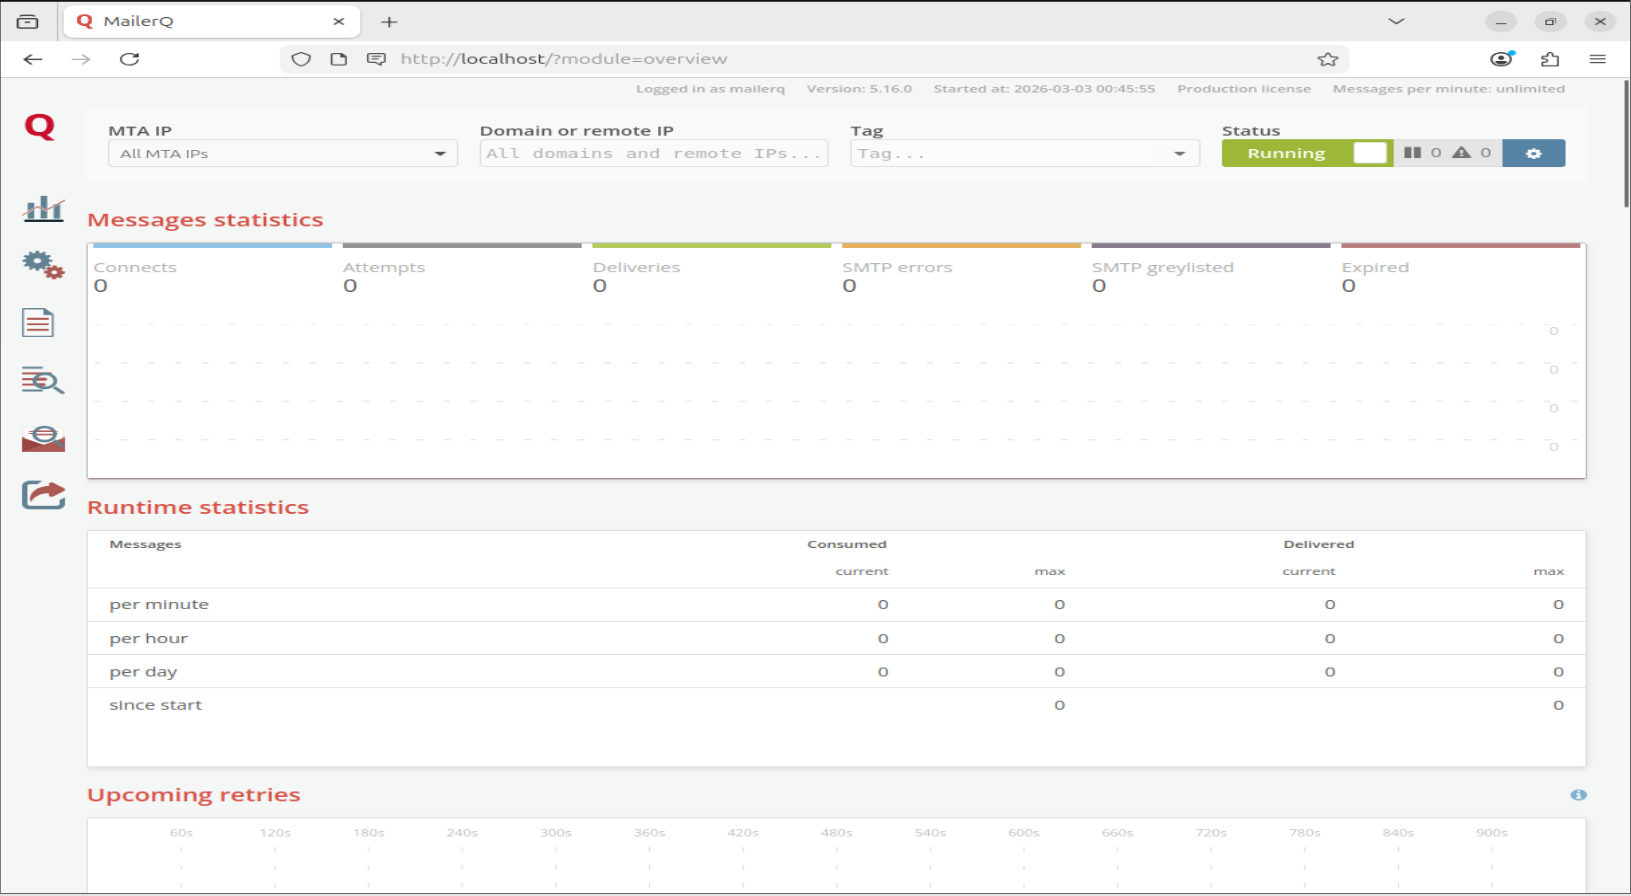1631x896 pixels.
Task: Select the MailerQ browser tab
Action: click(211, 21)
